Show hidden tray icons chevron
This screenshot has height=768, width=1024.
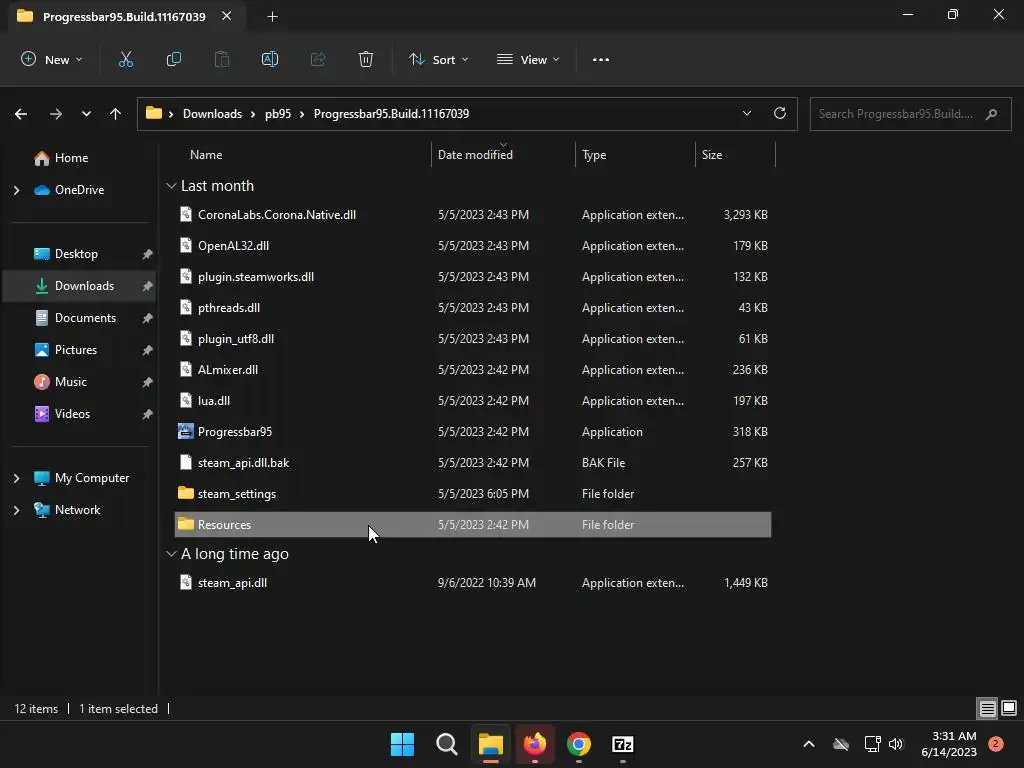pyautogui.click(x=808, y=744)
